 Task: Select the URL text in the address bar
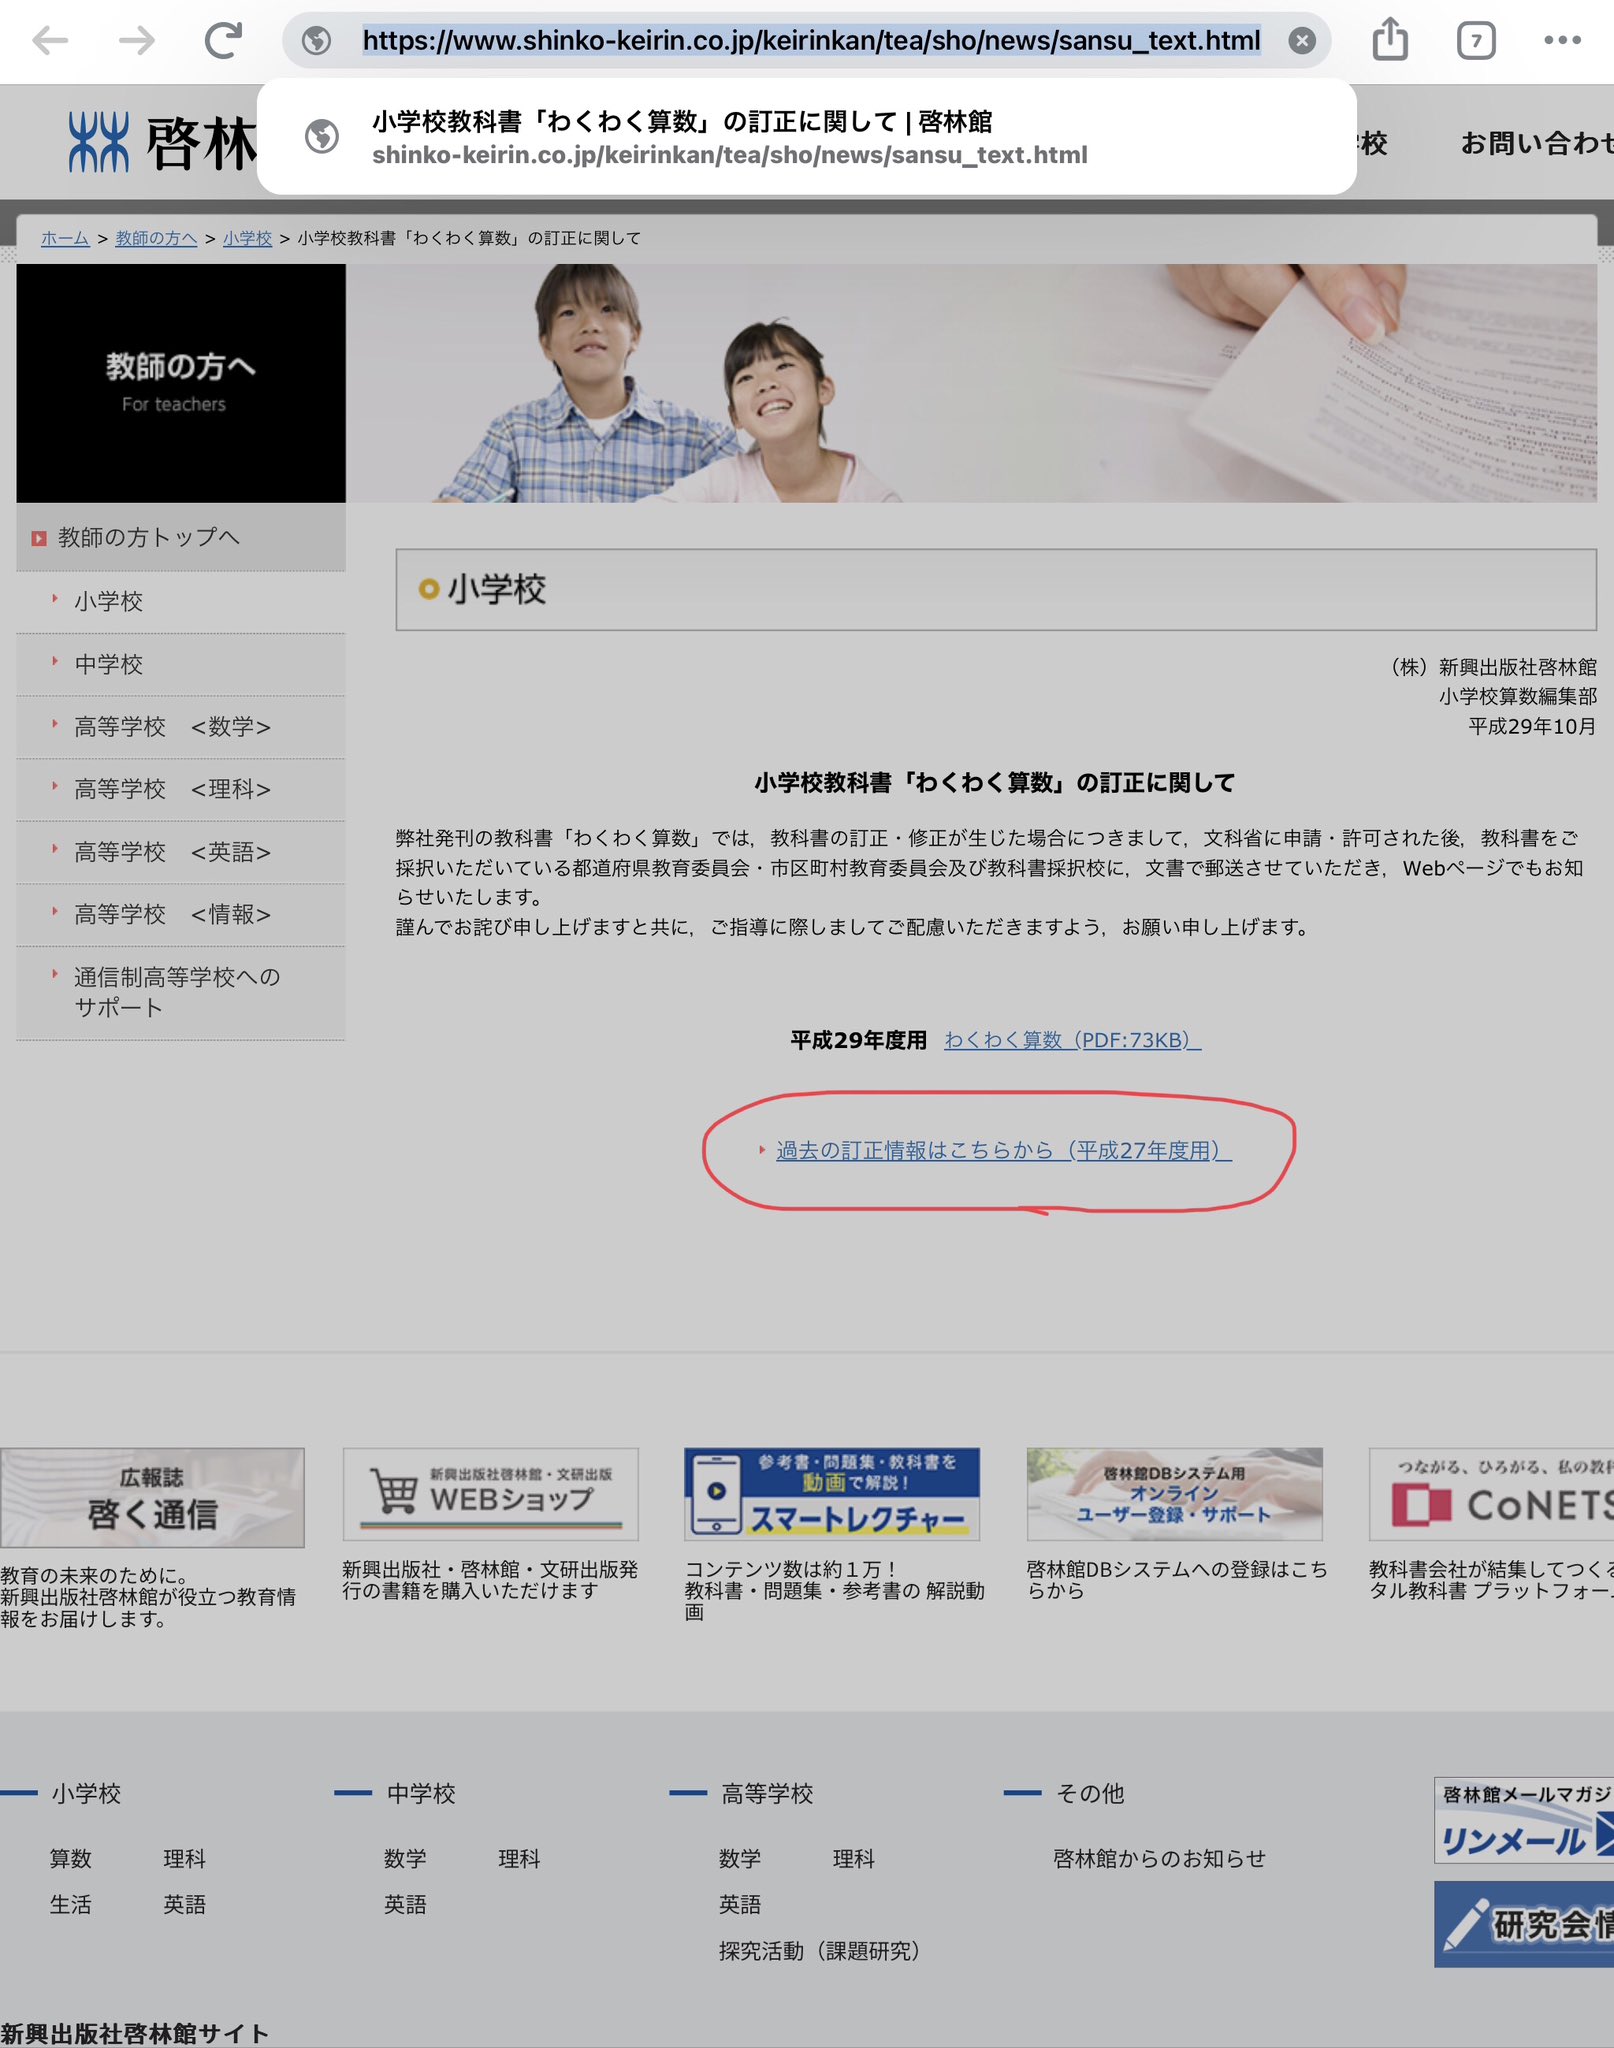pos(811,41)
